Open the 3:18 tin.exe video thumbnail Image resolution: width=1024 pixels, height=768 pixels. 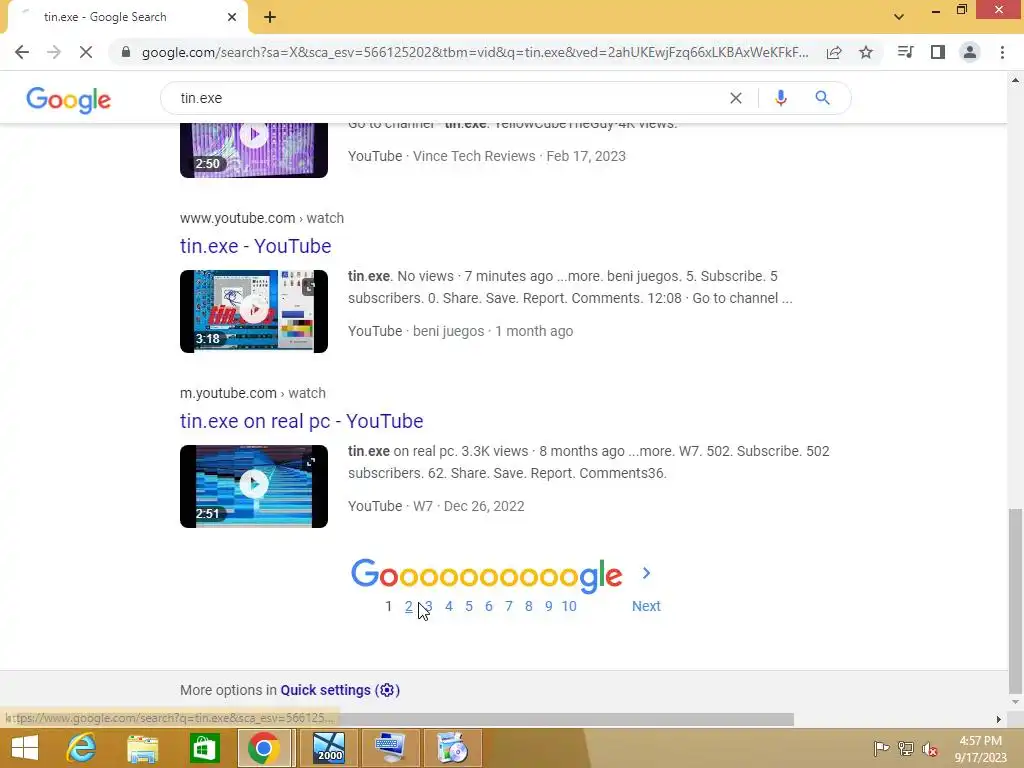coord(254,311)
